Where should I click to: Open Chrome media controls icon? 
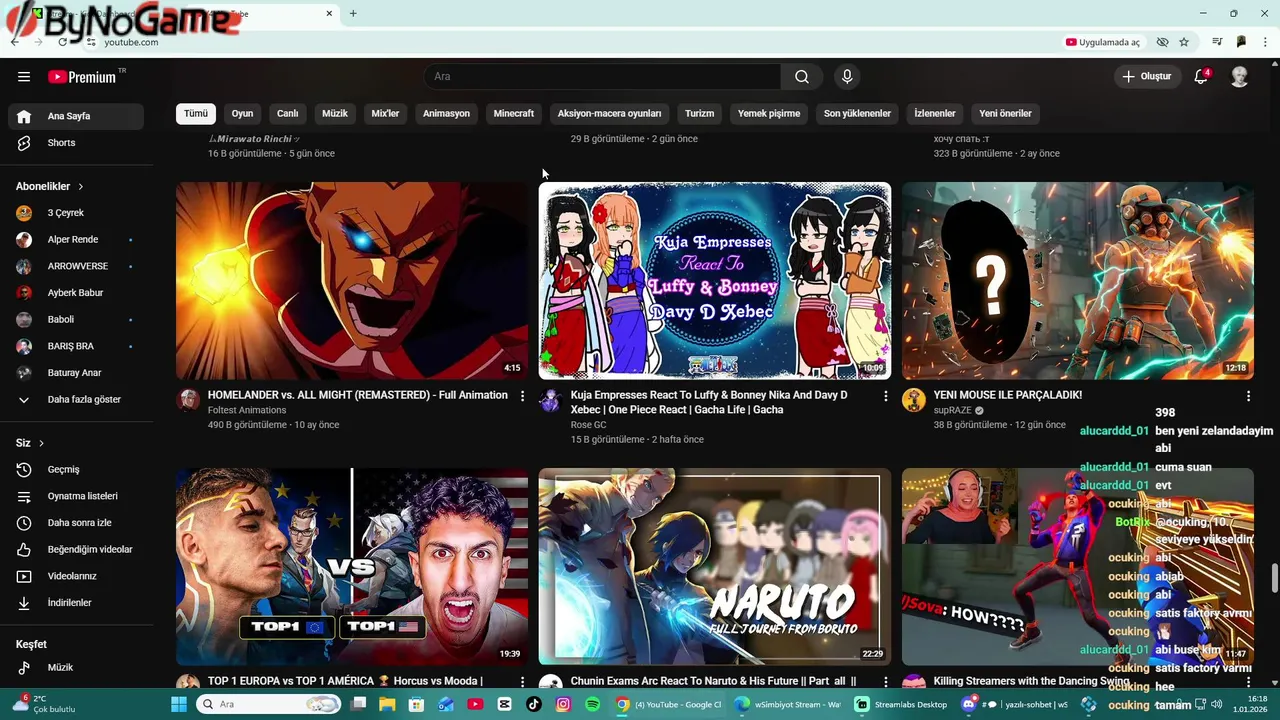pos(1217,42)
